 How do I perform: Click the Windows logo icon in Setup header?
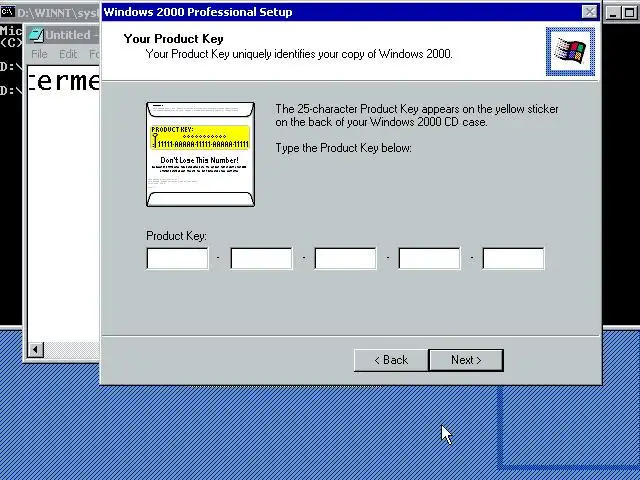tap(570, 51)
